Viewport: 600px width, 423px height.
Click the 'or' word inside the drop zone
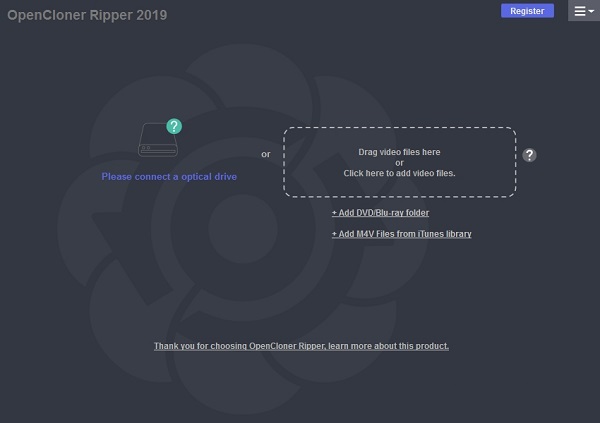pyautogui.click(x=399, y=163)
